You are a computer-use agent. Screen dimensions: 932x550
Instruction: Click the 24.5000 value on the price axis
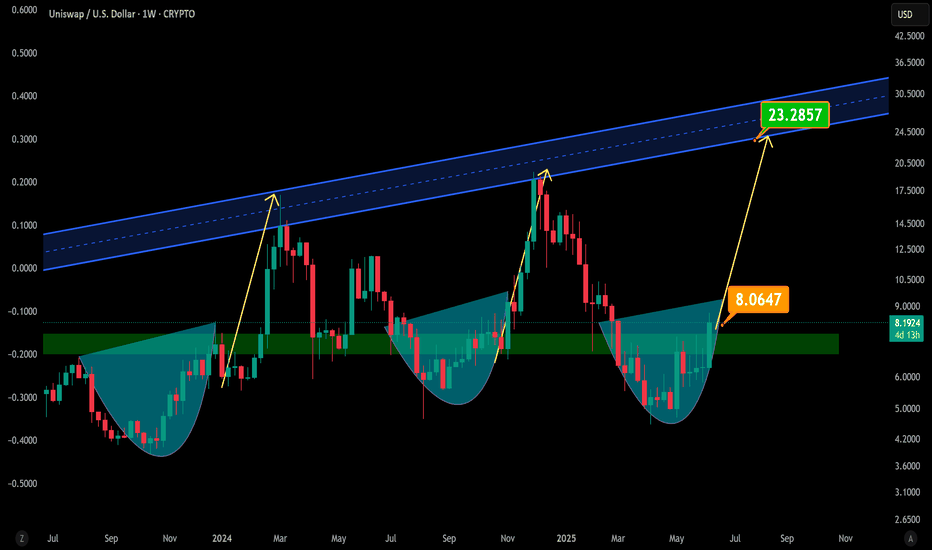(909, 132)
